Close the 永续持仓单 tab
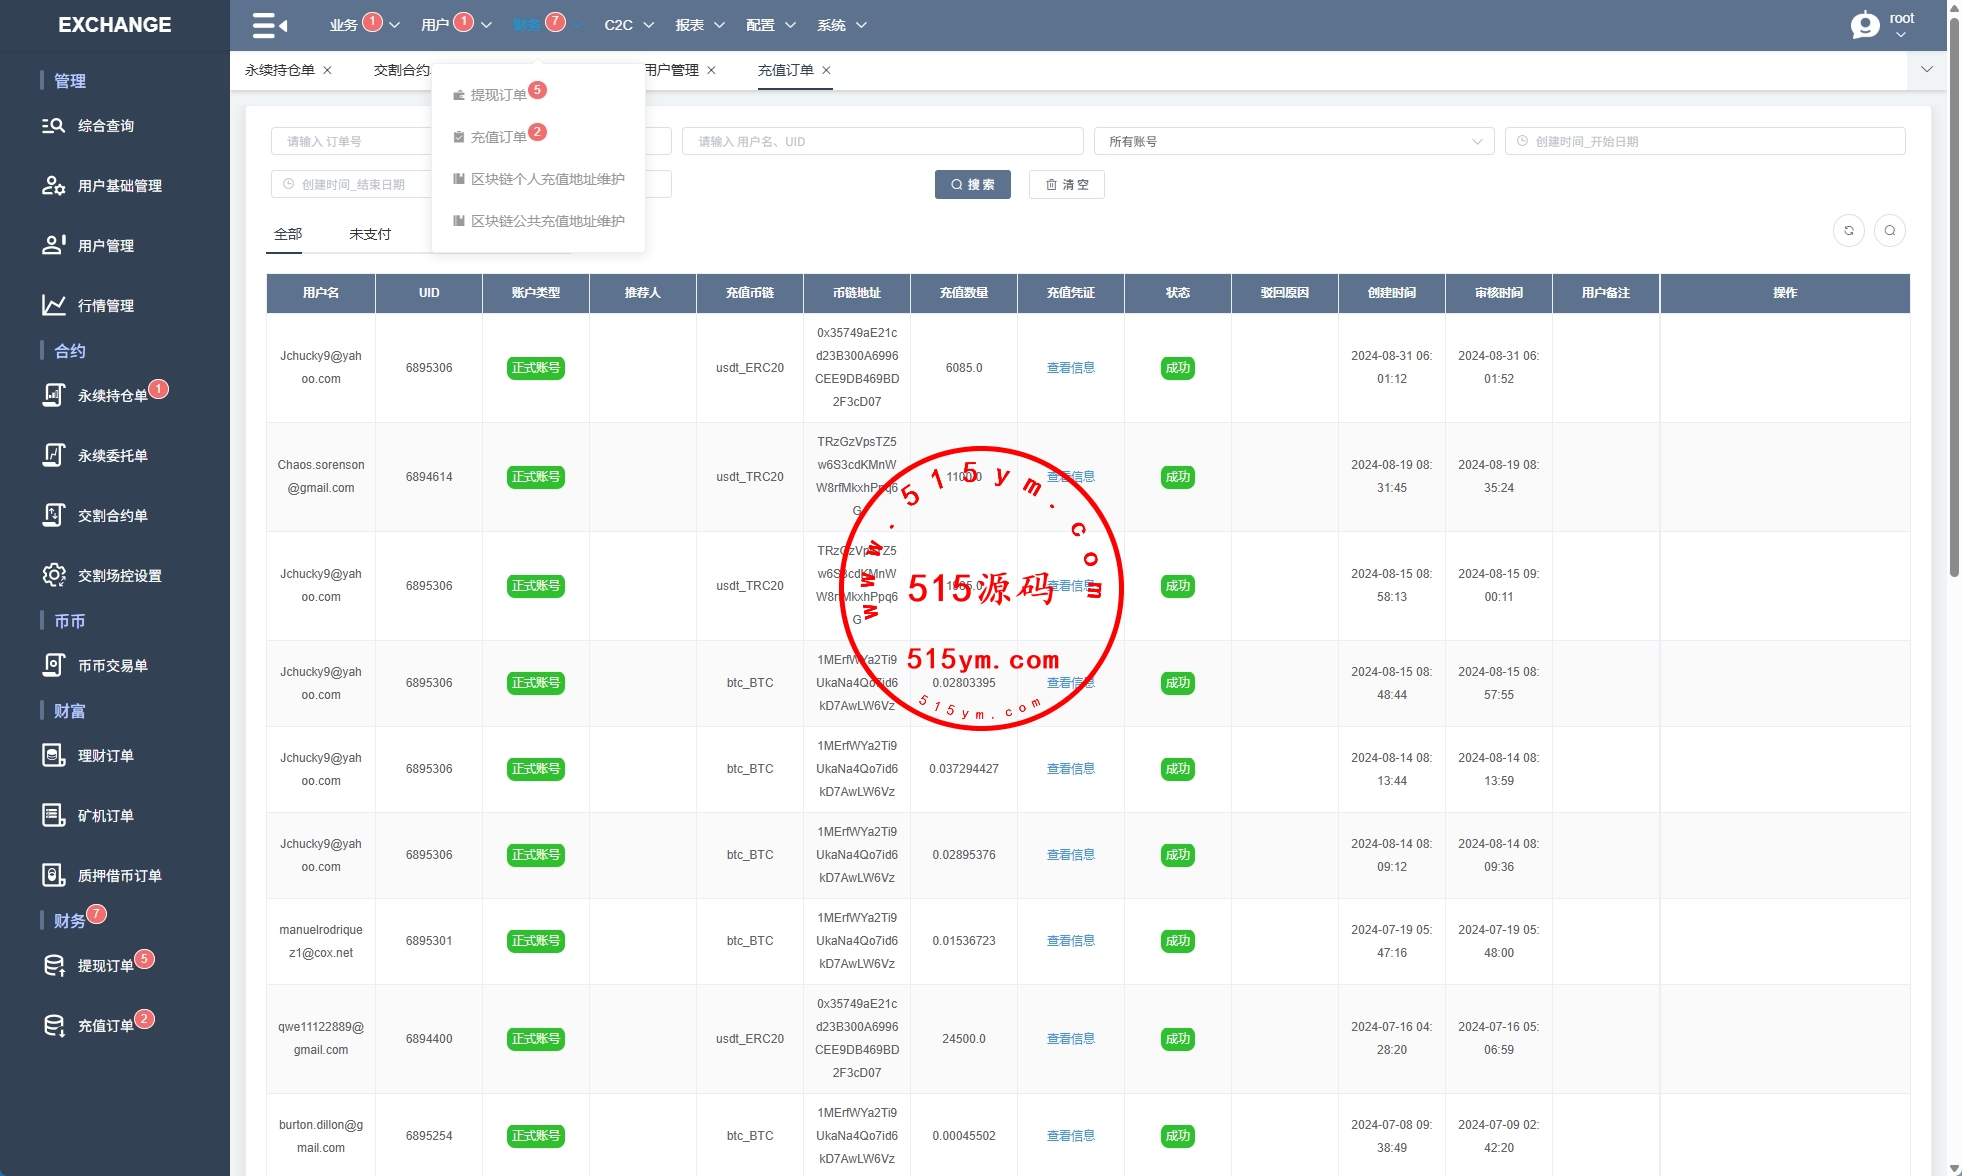The height and width of the screenshot is (1176, 1962). pos(327,70)
